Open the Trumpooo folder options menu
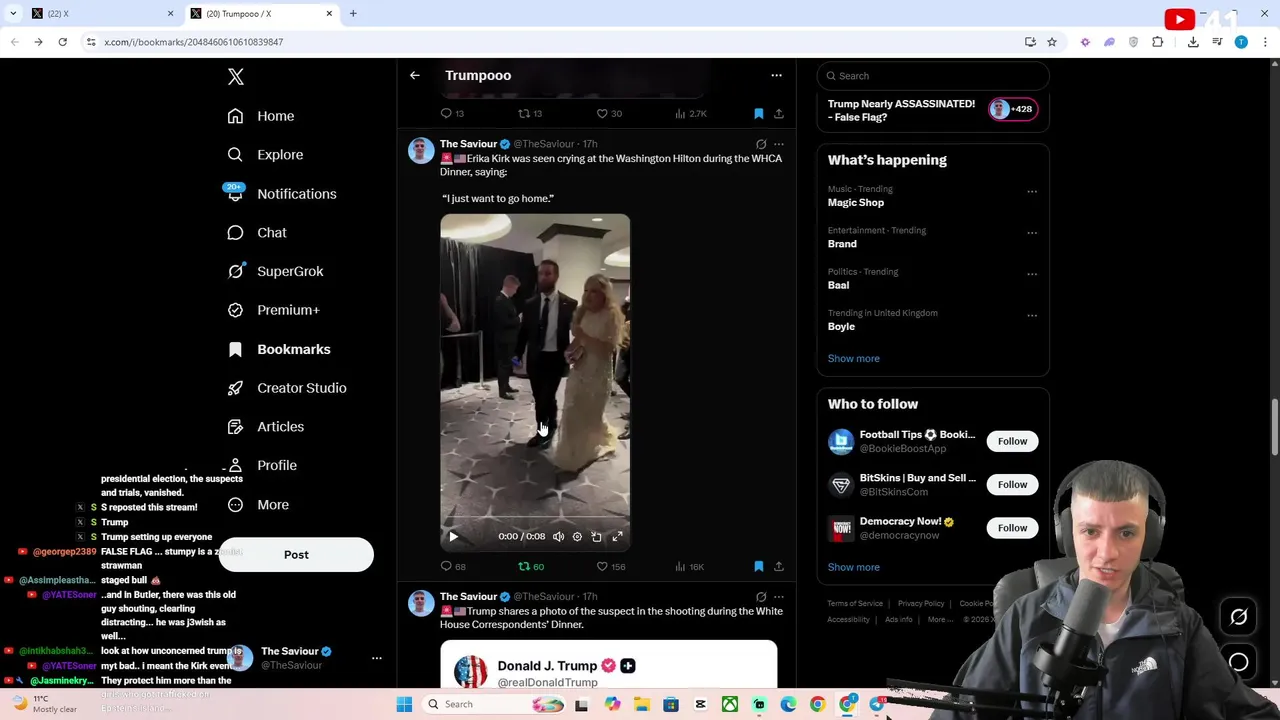This screenshot has width=1280, height=720. (x=776, y=75)
